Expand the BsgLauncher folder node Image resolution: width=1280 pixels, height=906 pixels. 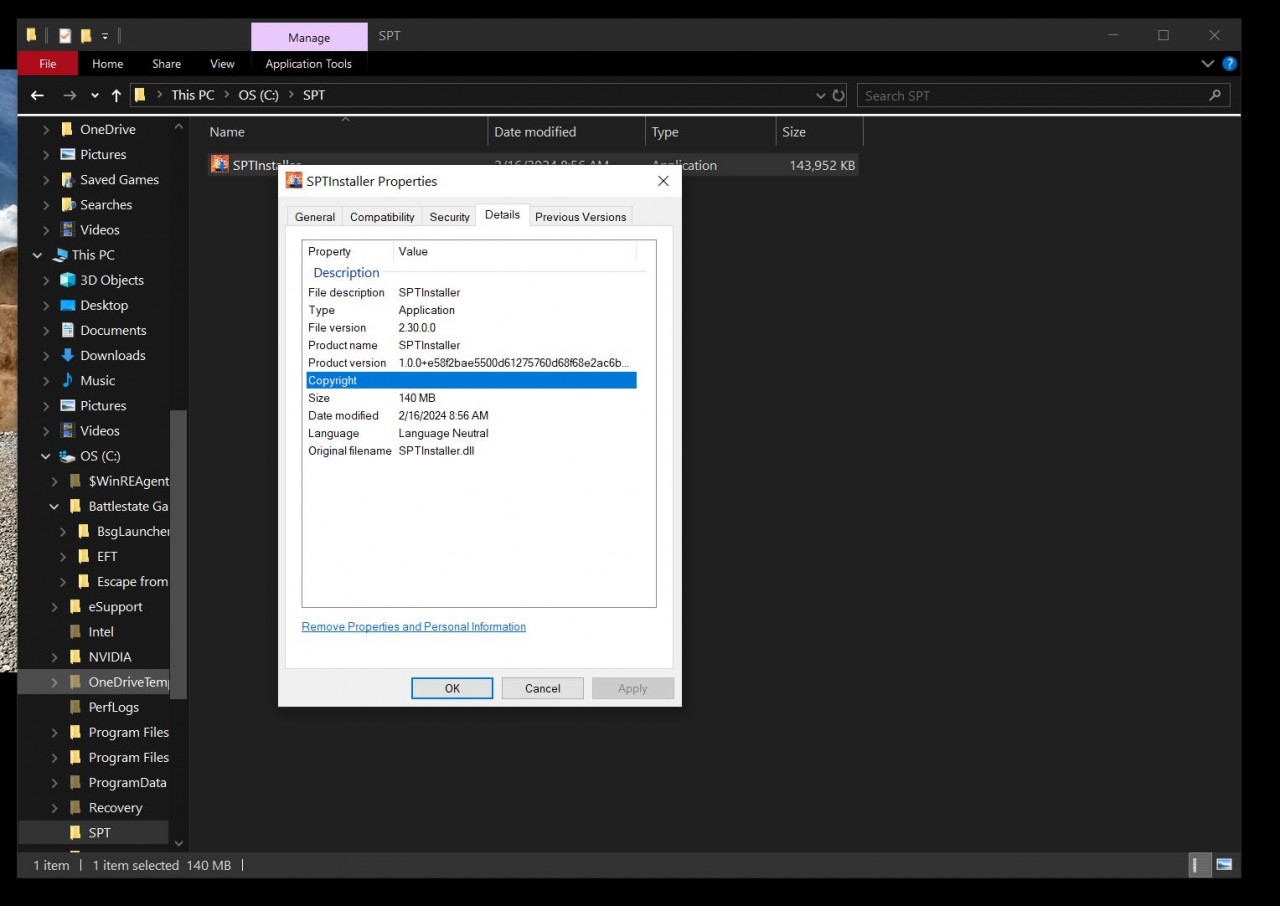point(63,531)
